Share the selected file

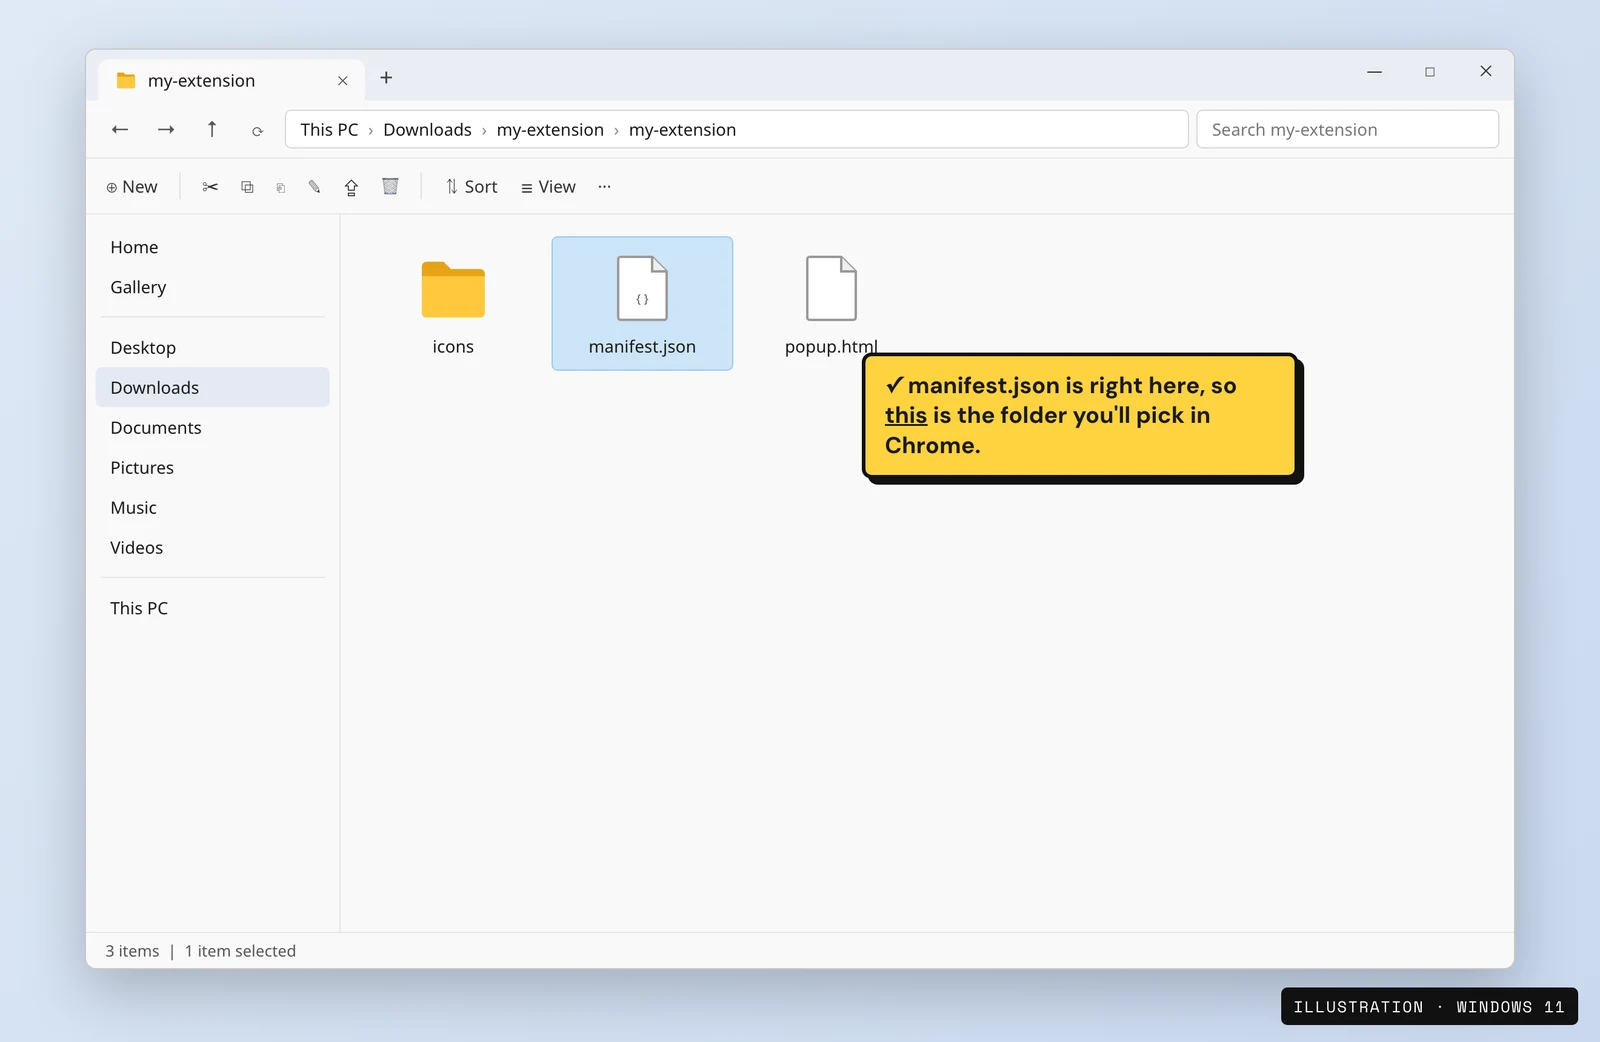(x=351, y=187)
